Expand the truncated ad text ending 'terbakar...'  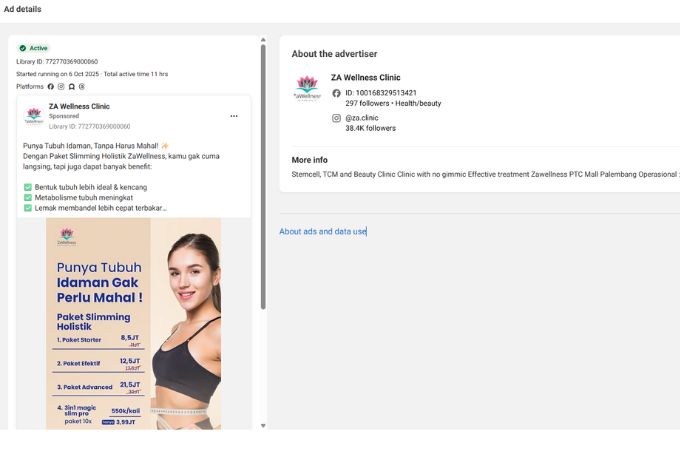(x=150, y=208)
